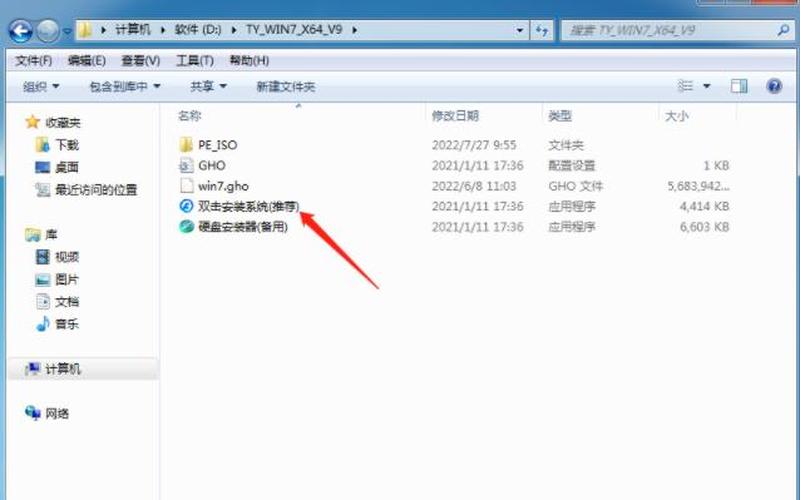Click the 2022/7/27 9:55 date cell
800x500 pixels.
coord(474,145)
